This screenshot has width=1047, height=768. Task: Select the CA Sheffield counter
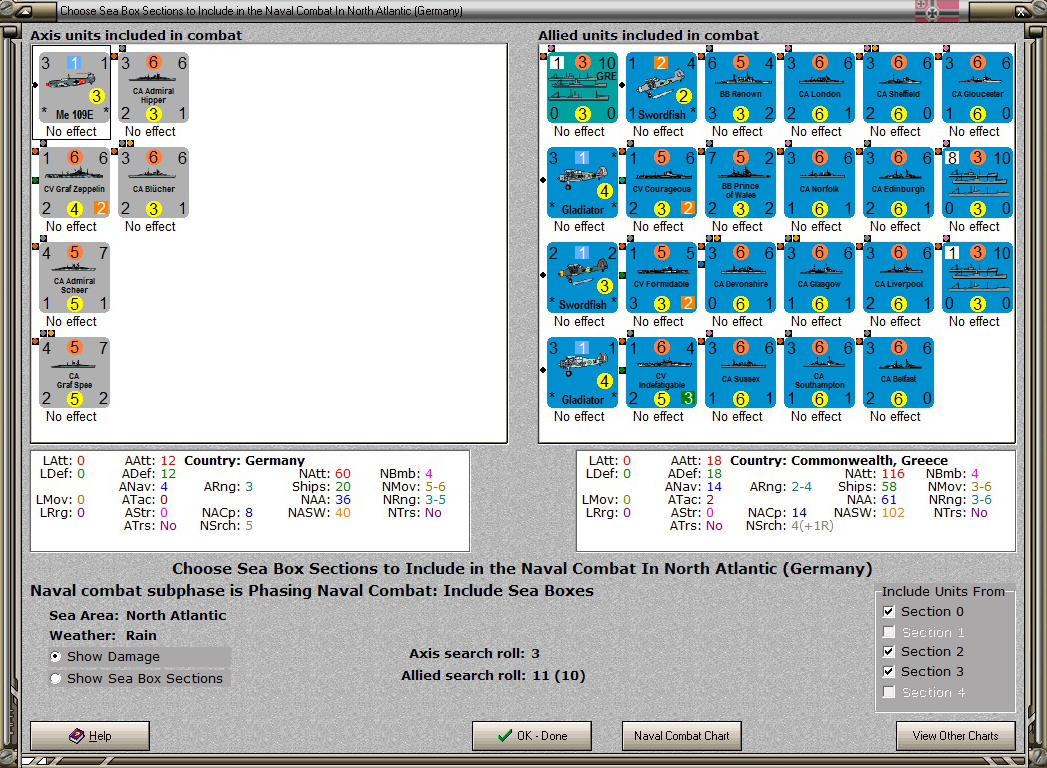coord(898,88)
